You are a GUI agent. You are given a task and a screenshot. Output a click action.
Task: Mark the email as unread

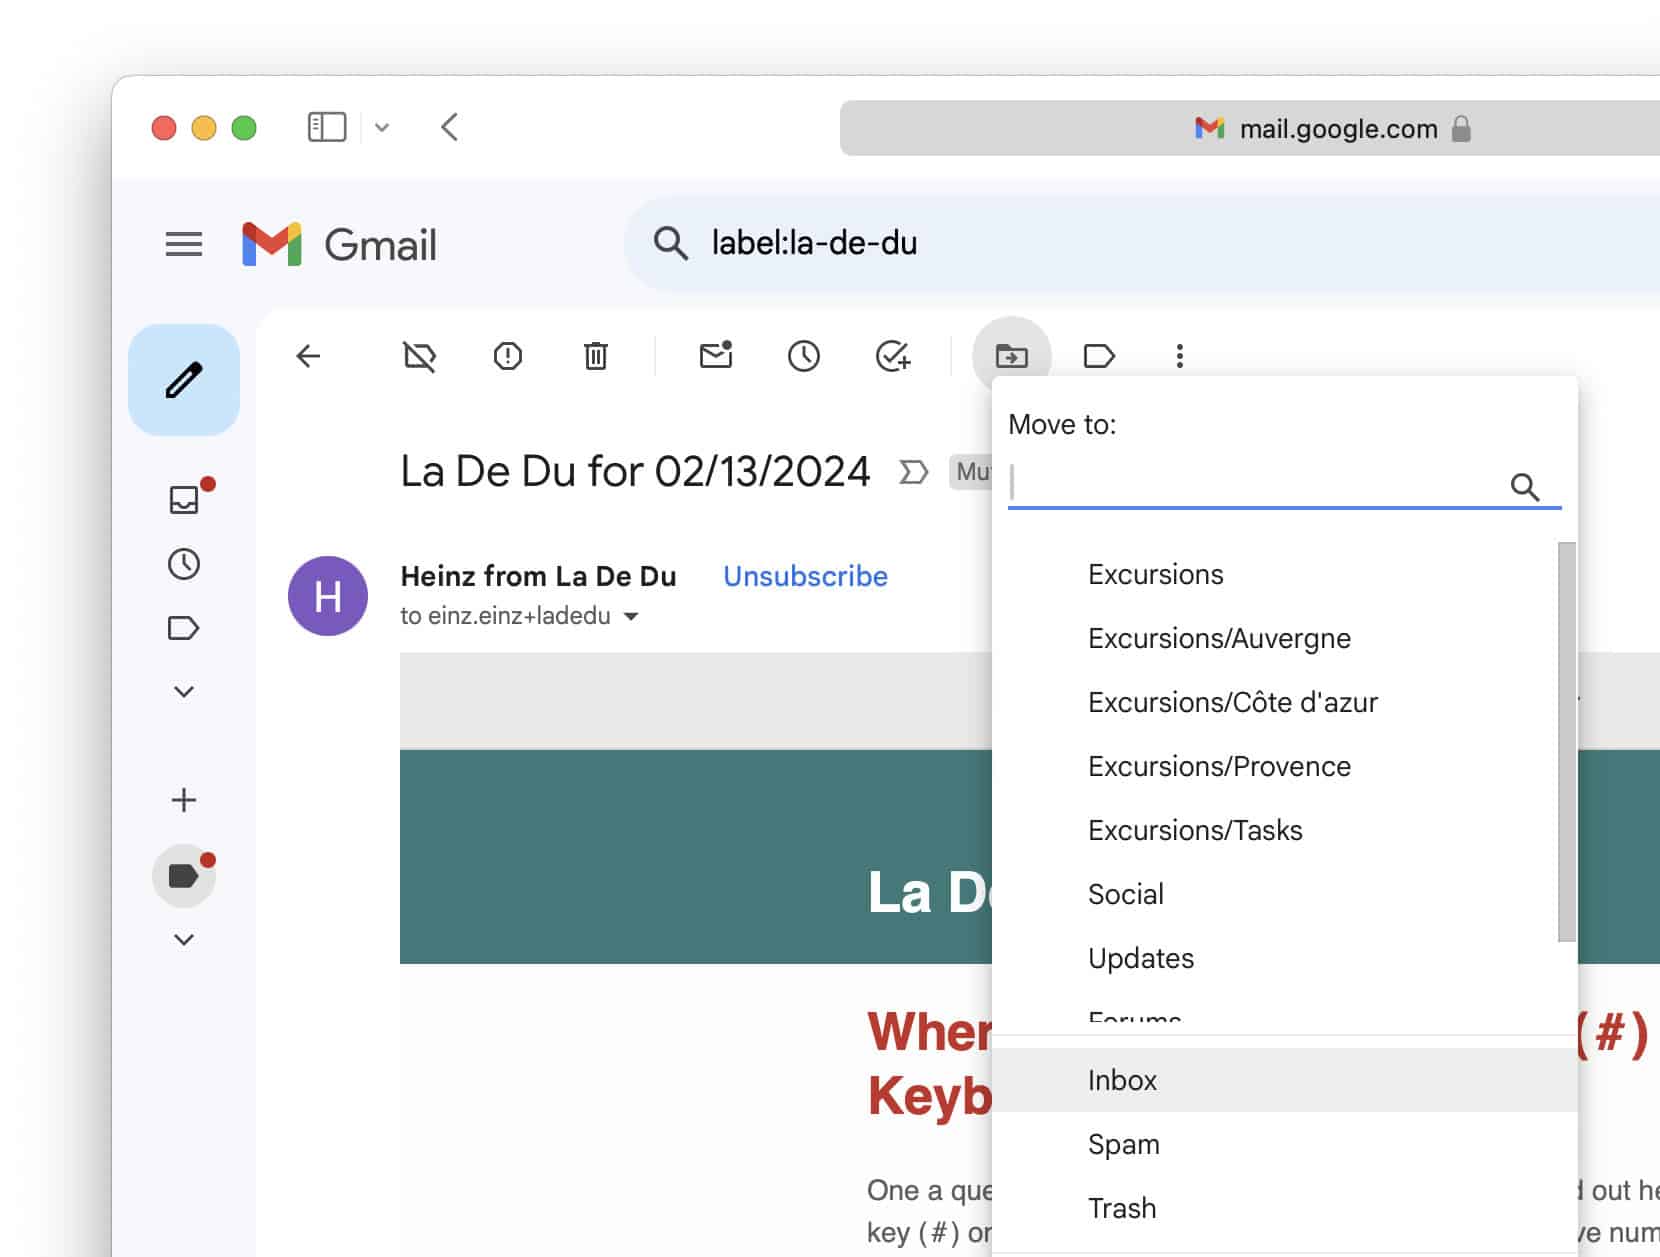716,356
